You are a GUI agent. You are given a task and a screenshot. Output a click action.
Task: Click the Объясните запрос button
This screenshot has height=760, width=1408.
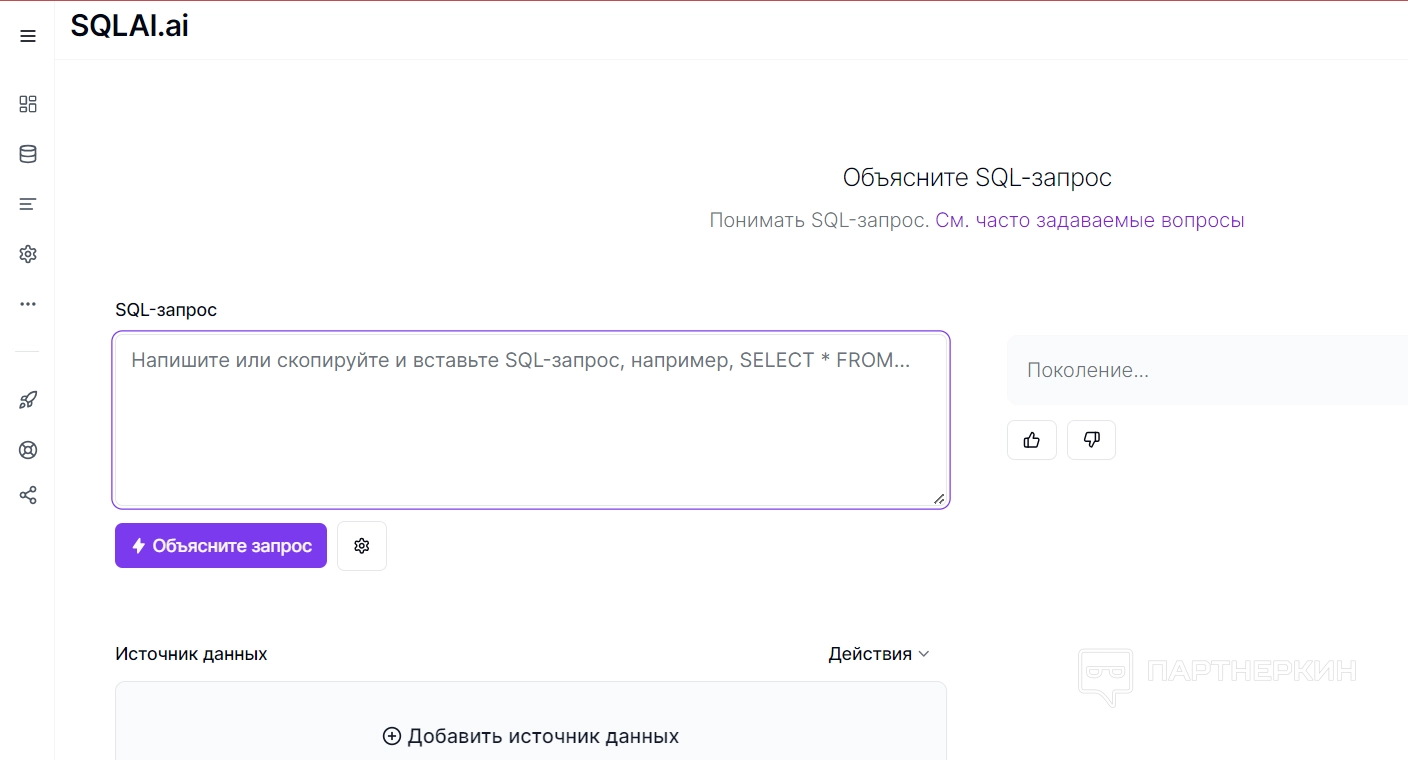pyautogui.click(x=221, y=546)
